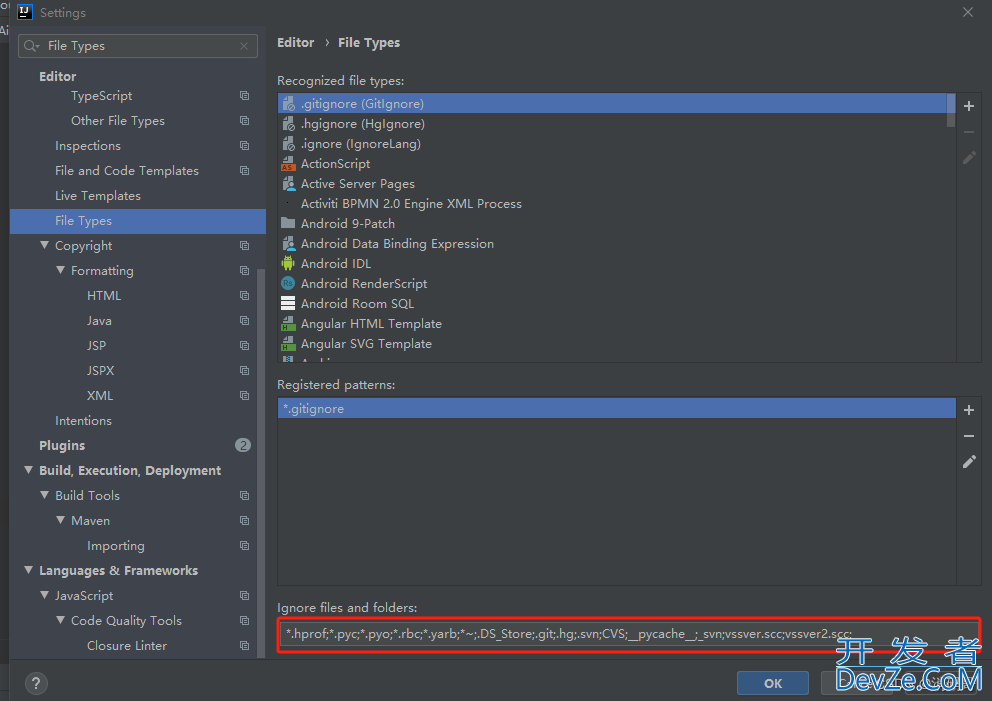992x701 pixels.
Task: Collapse the Copyright tree node
Action: point(44,245)
